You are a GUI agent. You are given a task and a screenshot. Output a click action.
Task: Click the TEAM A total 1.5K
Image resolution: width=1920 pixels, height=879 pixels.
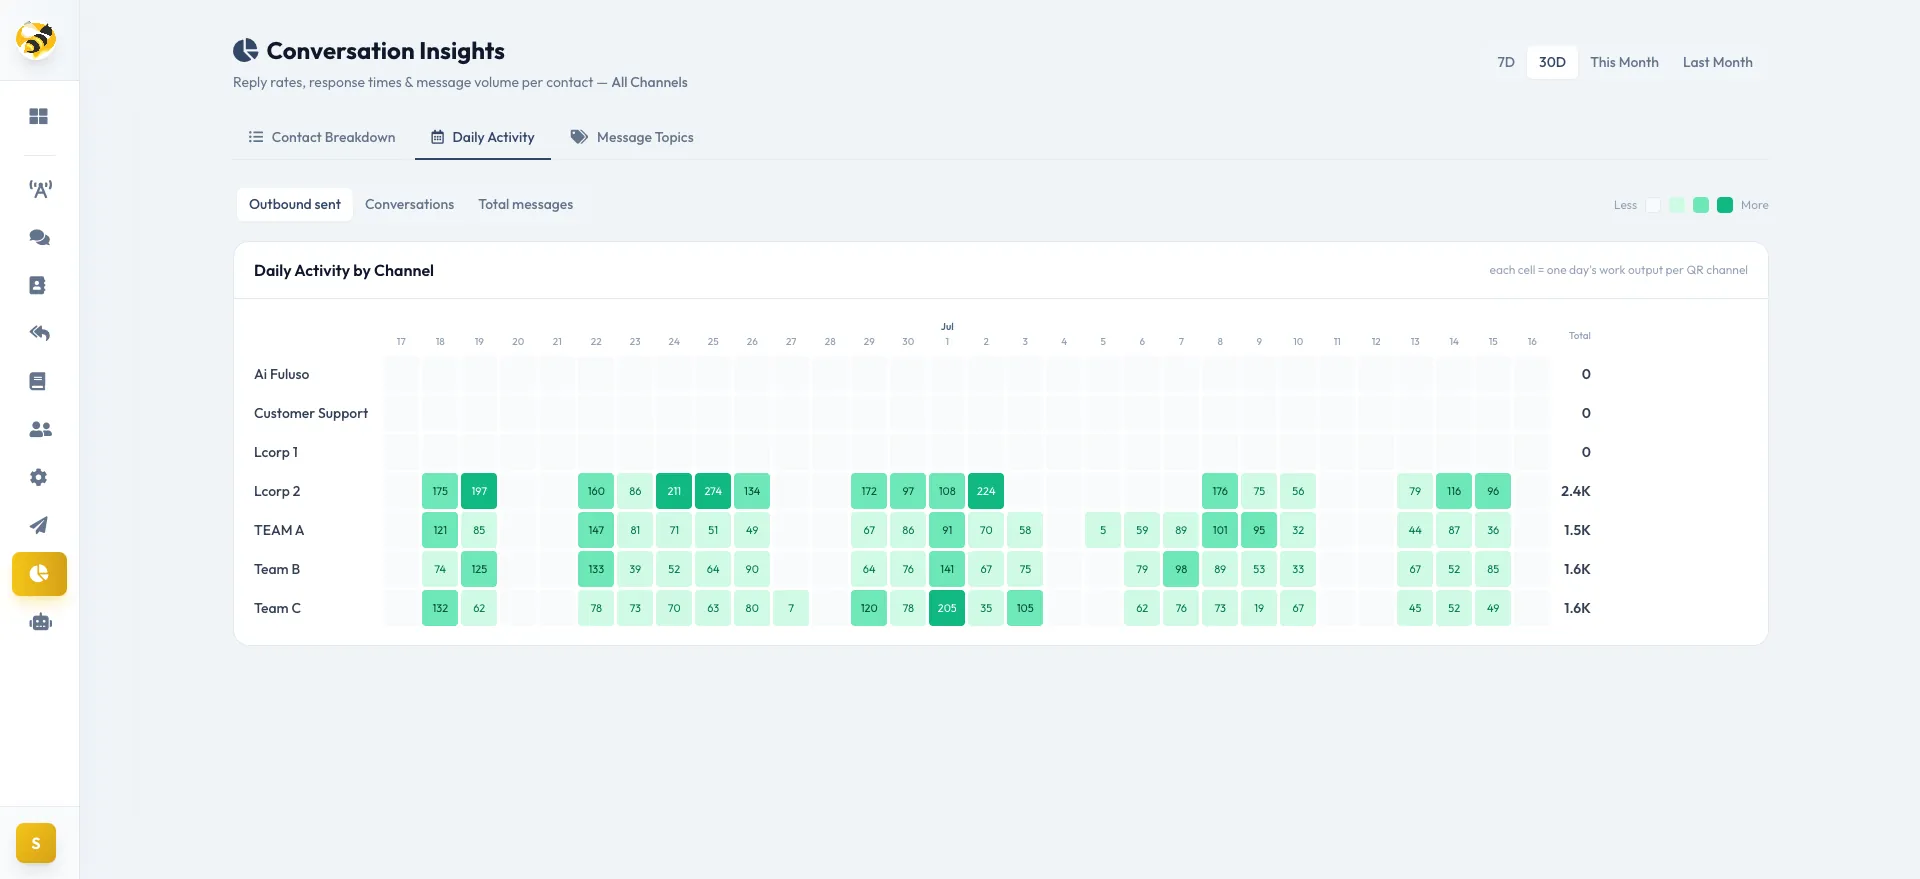pyautogui.click(x=1577, y=530)
